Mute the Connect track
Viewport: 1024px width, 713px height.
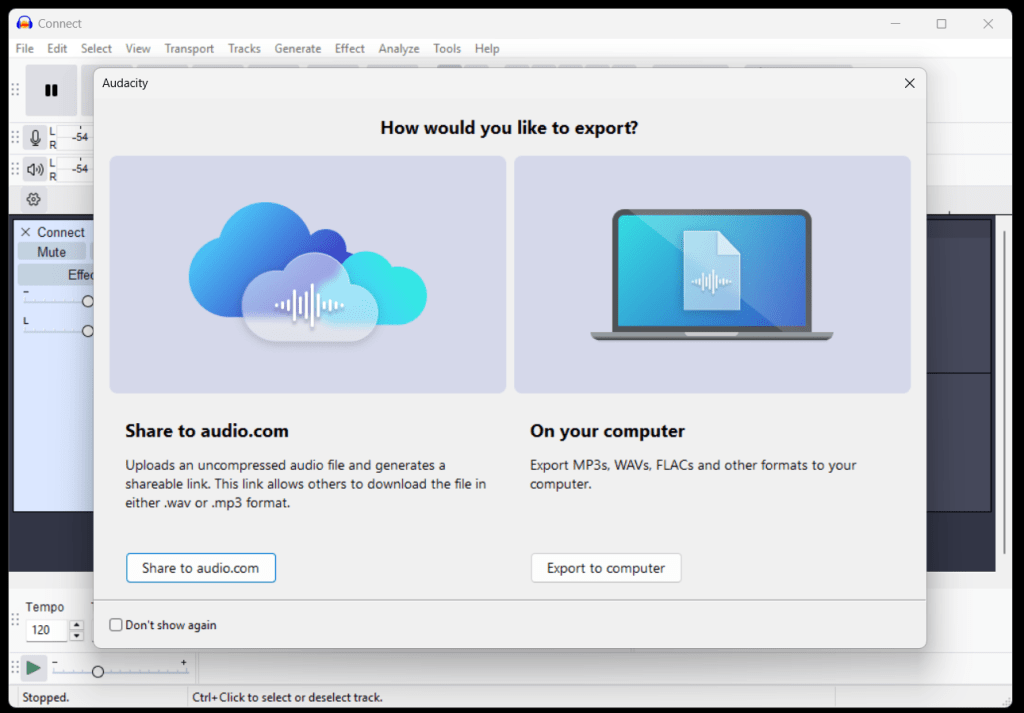point(52,252)
